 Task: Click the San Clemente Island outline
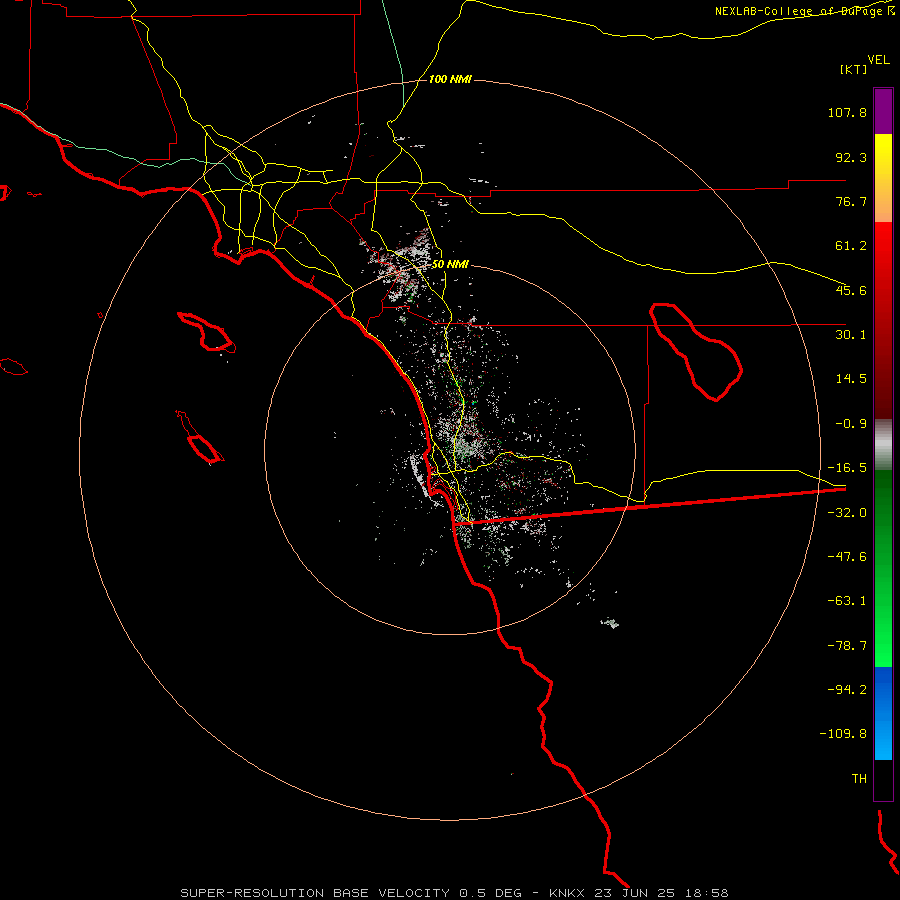point(200,437)
